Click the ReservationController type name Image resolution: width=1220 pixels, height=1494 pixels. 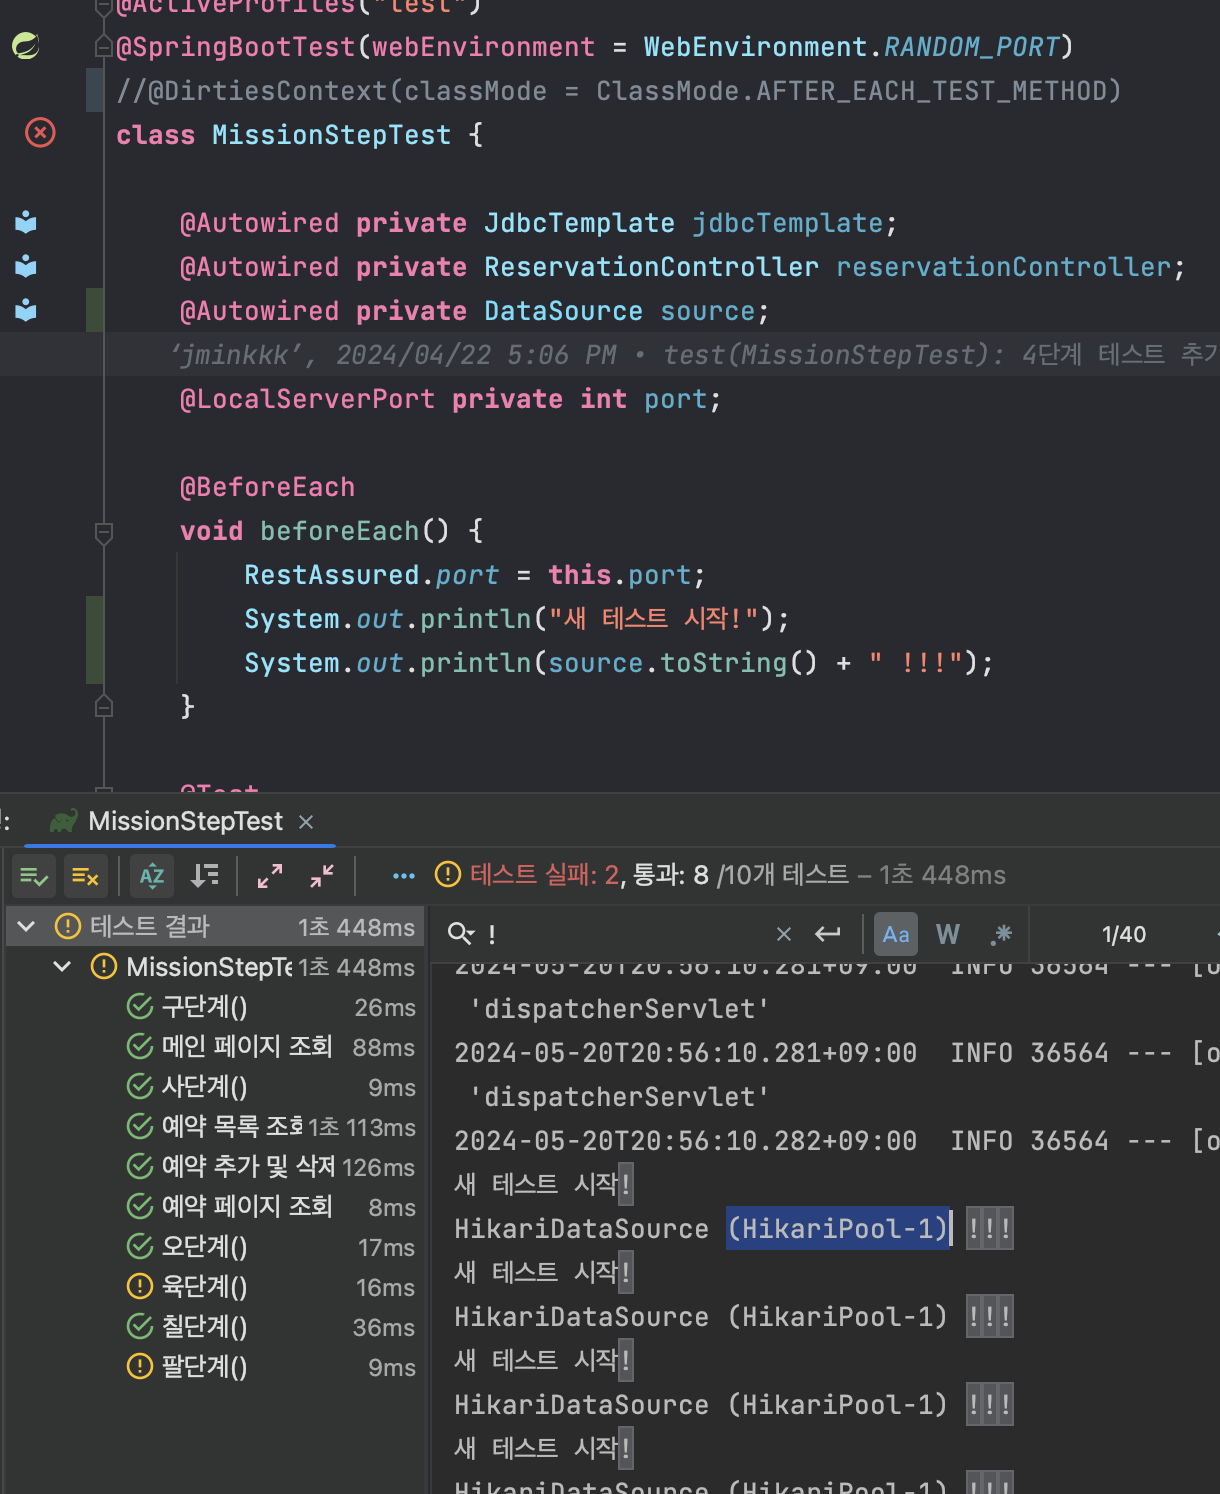[651, 267]
